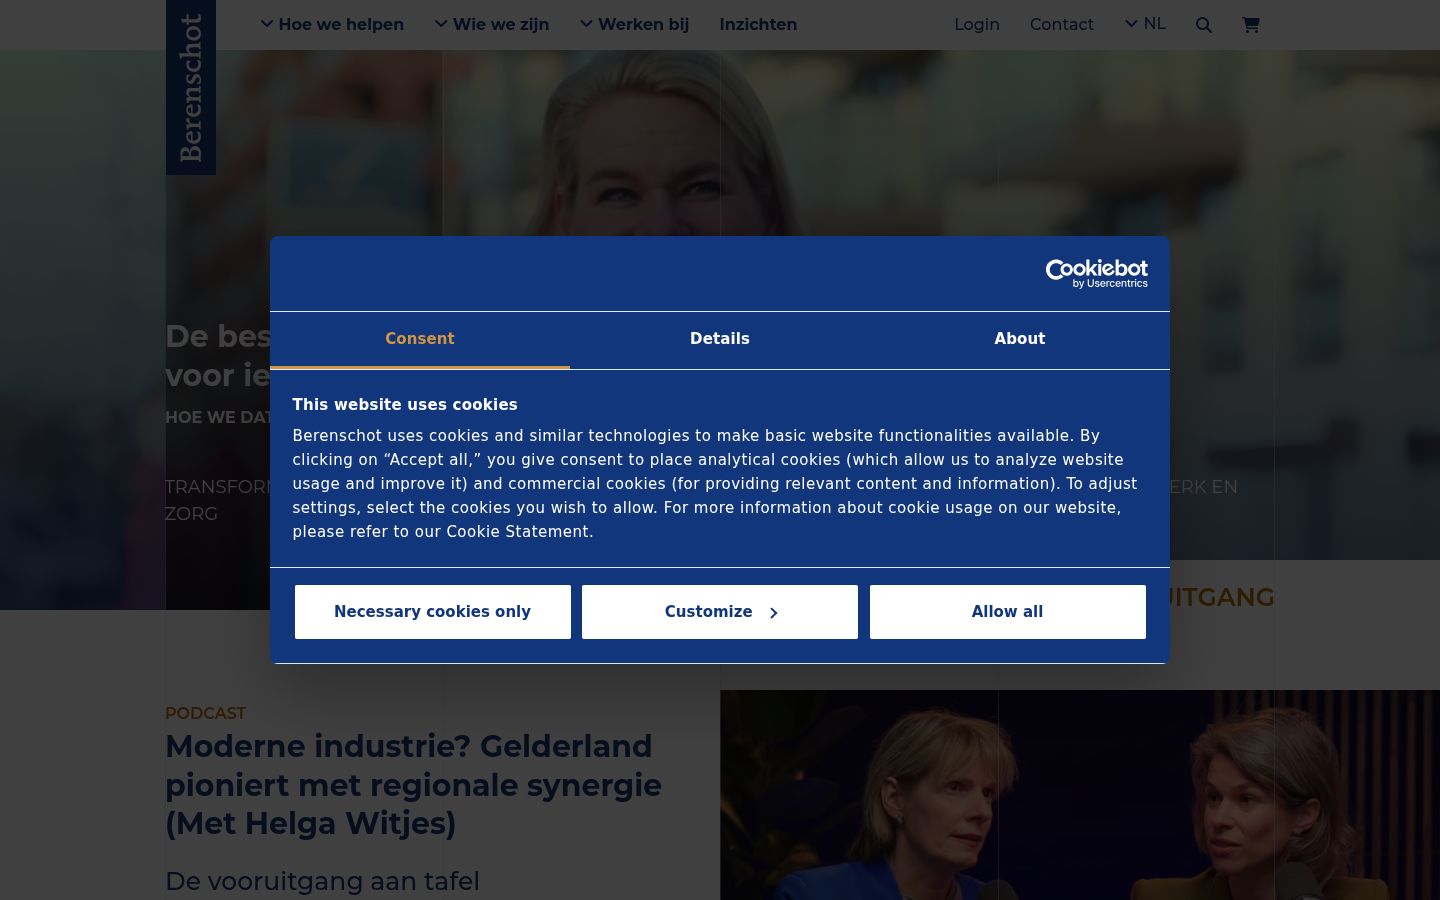The height and width of the screenshot is (900, 1440).
Task: Click the 'De vooruitgang aan tafel' subtitle
Action: tap(322, 881)
